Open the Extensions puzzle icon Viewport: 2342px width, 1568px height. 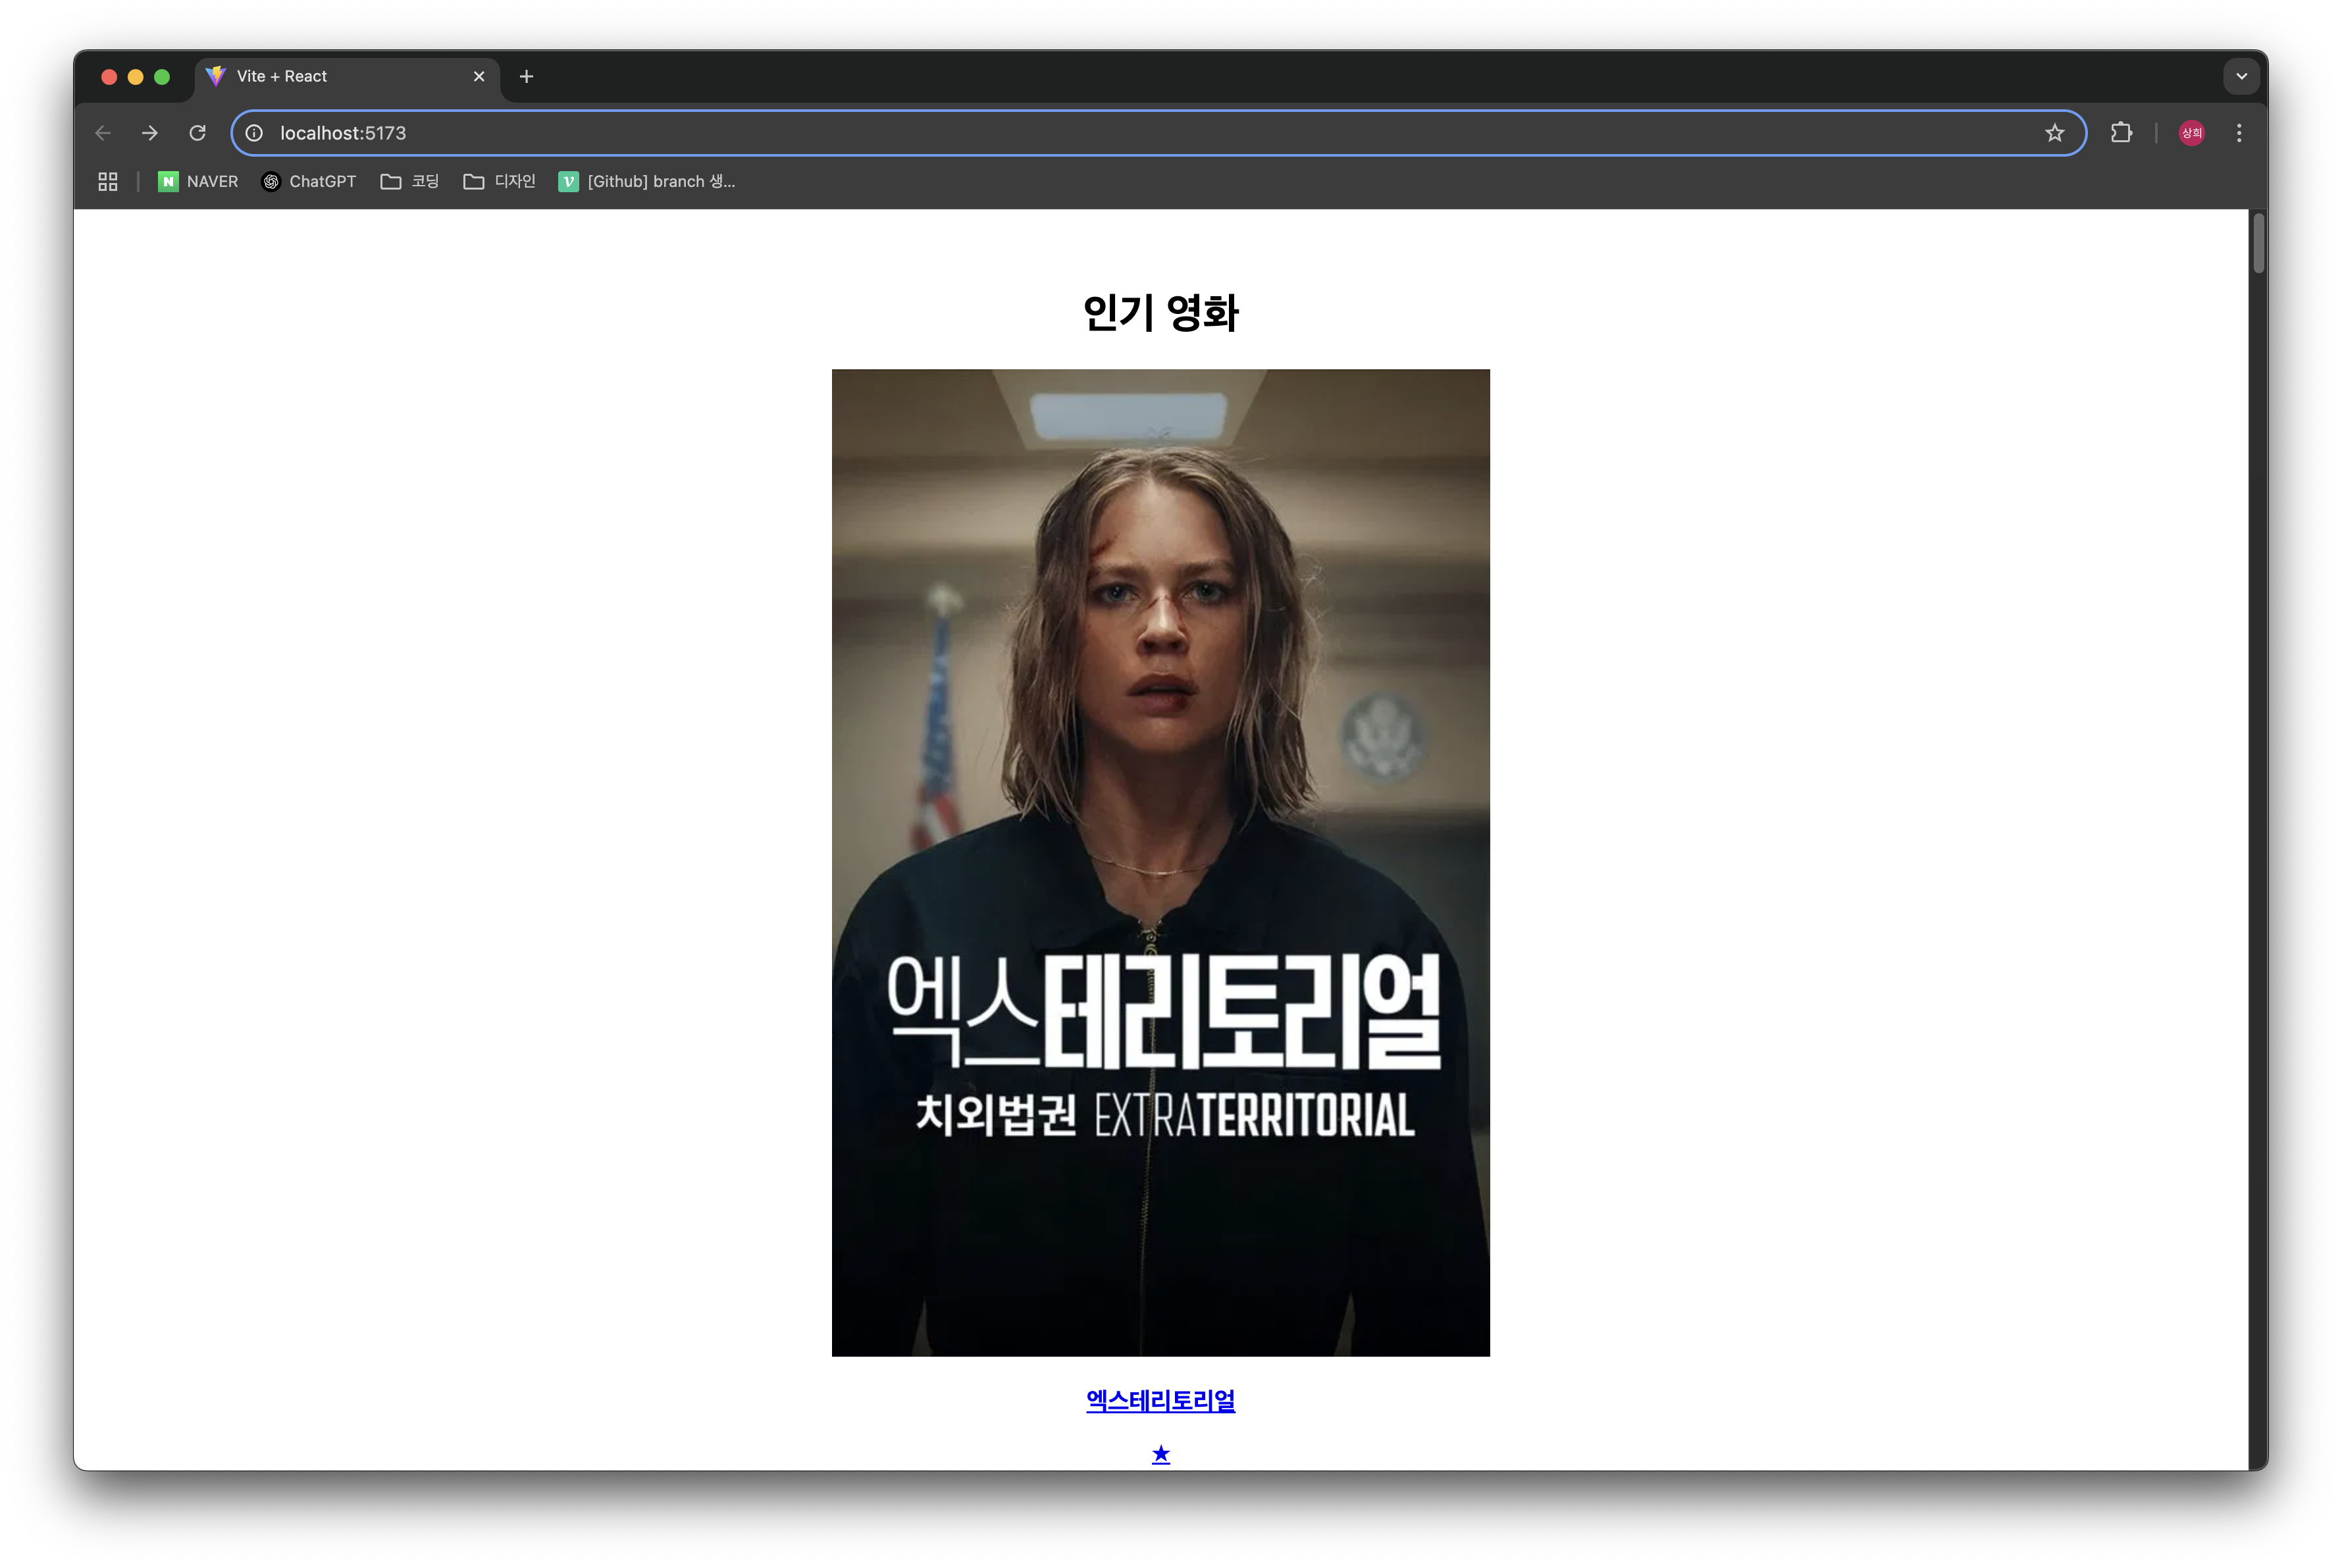pyautogui.click(x=2120, y=133)
